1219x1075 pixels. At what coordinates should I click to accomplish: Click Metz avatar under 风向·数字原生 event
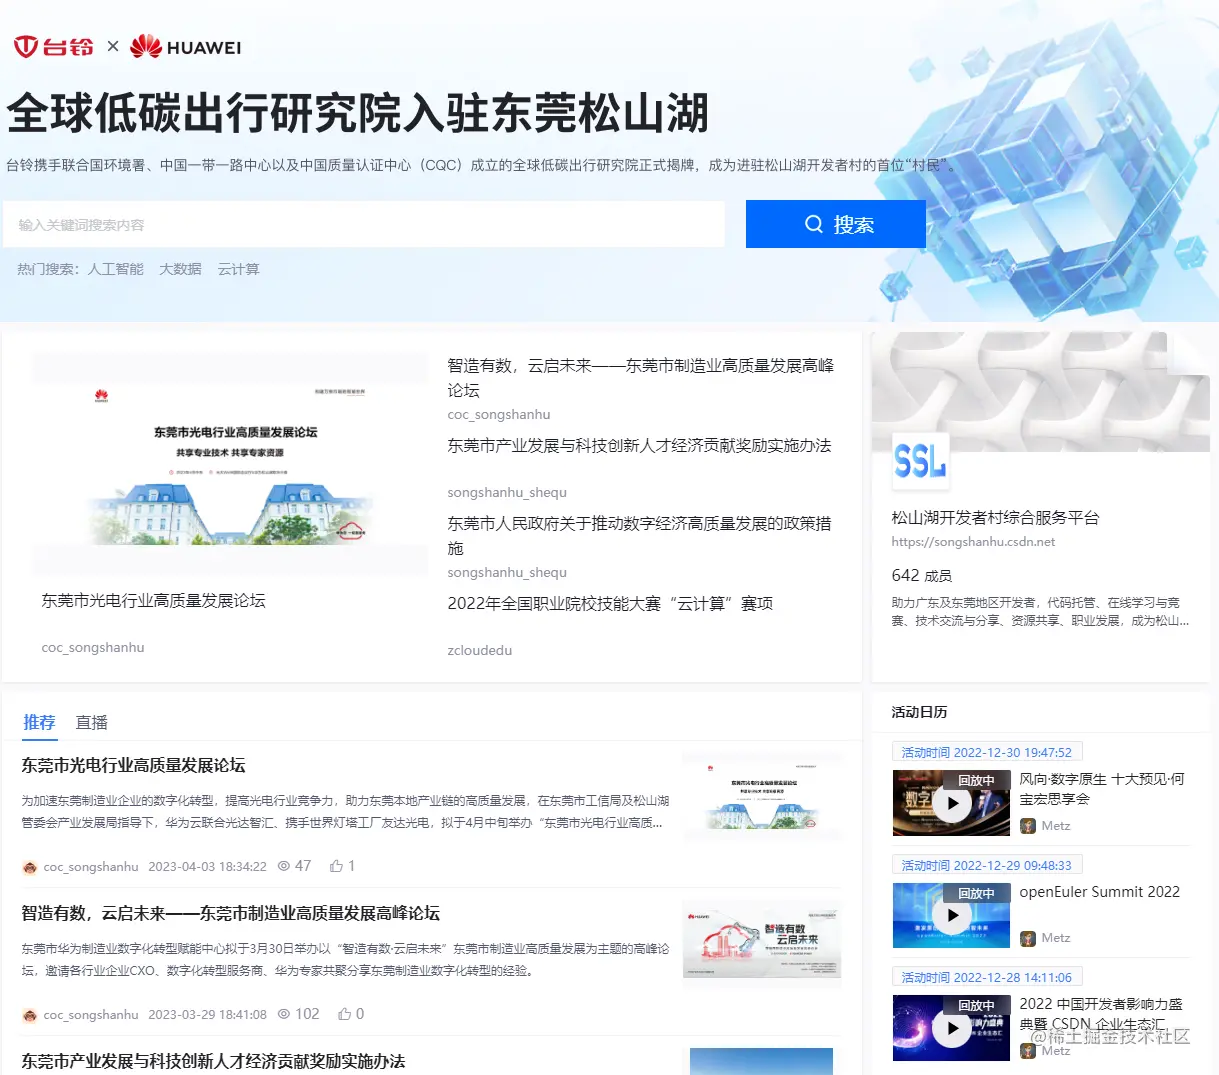pyautogui.click(x=1028, y=826)
